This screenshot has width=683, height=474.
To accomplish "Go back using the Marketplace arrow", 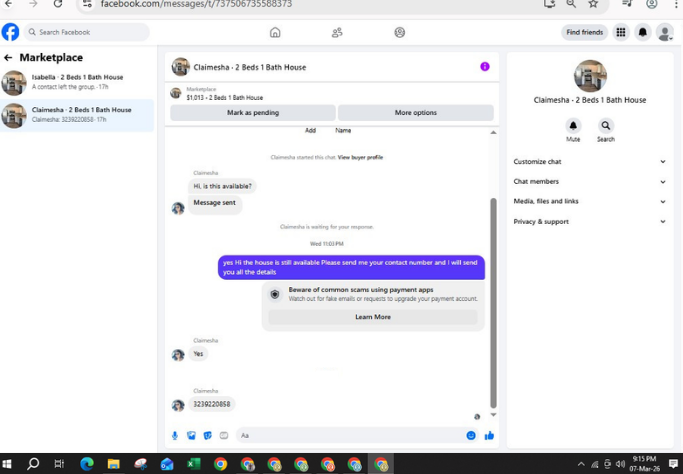I will (8, 58).
